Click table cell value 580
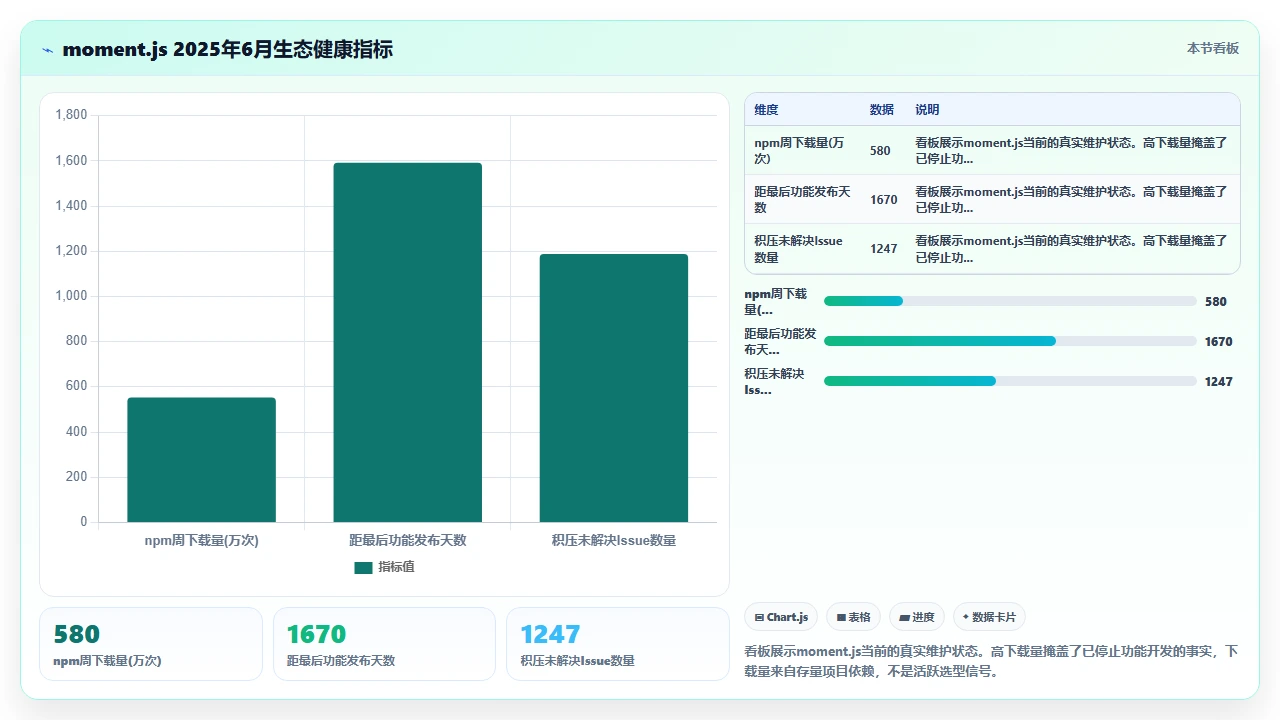Viewport: 1280px width, 720px height. [x=880, y=151]
